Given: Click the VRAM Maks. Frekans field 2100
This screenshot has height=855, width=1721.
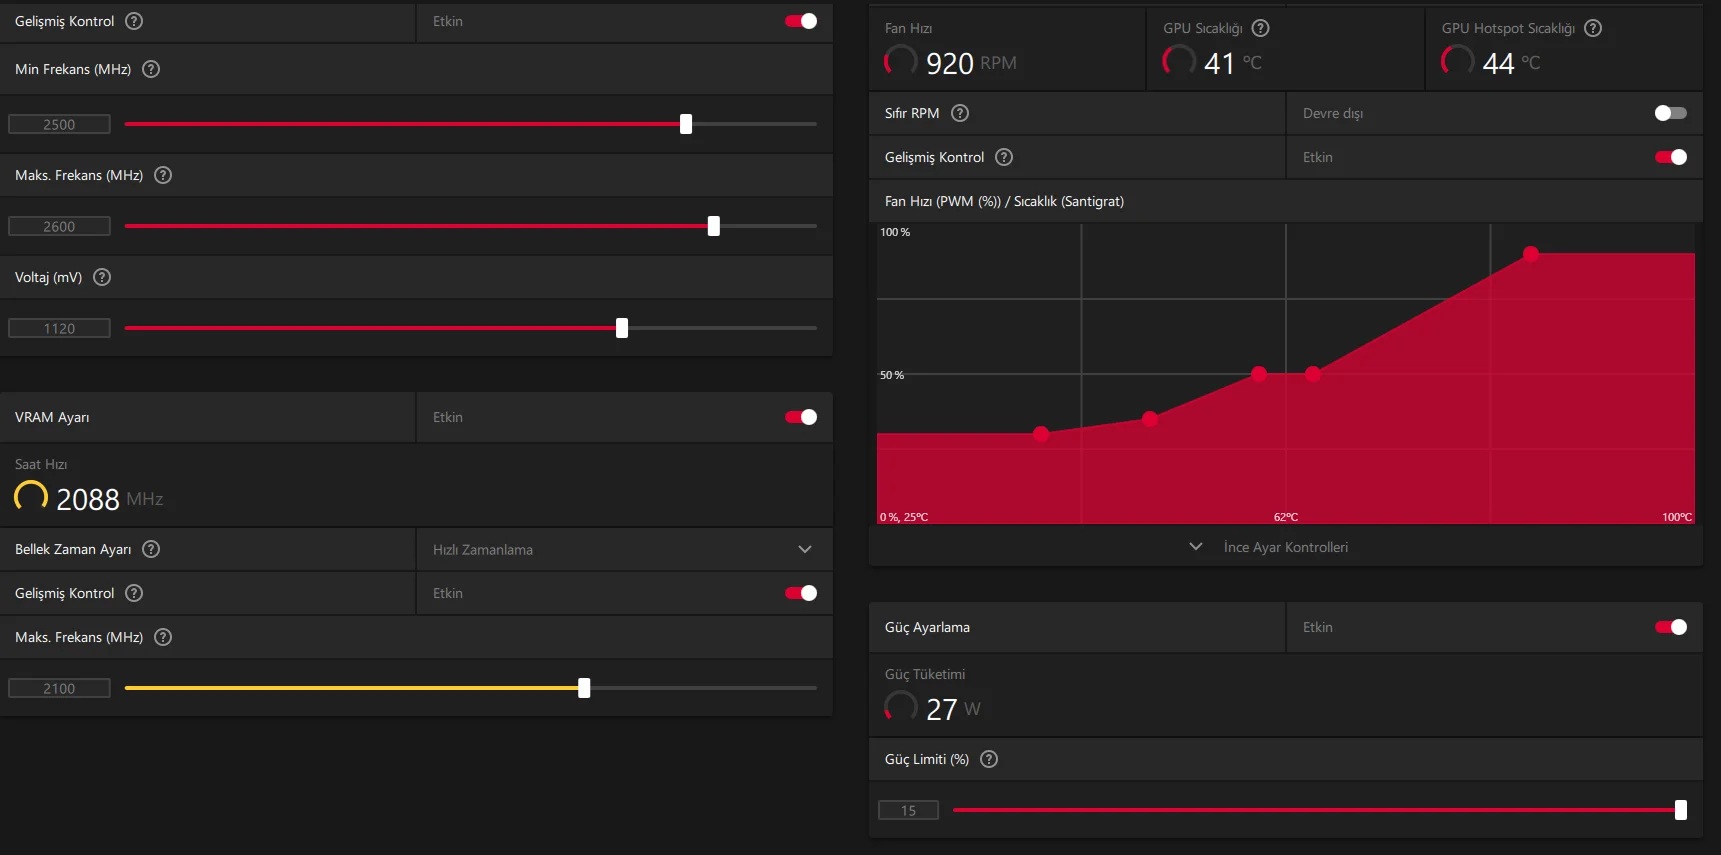Looking at the screenshot, I should [x=59, y=688].
